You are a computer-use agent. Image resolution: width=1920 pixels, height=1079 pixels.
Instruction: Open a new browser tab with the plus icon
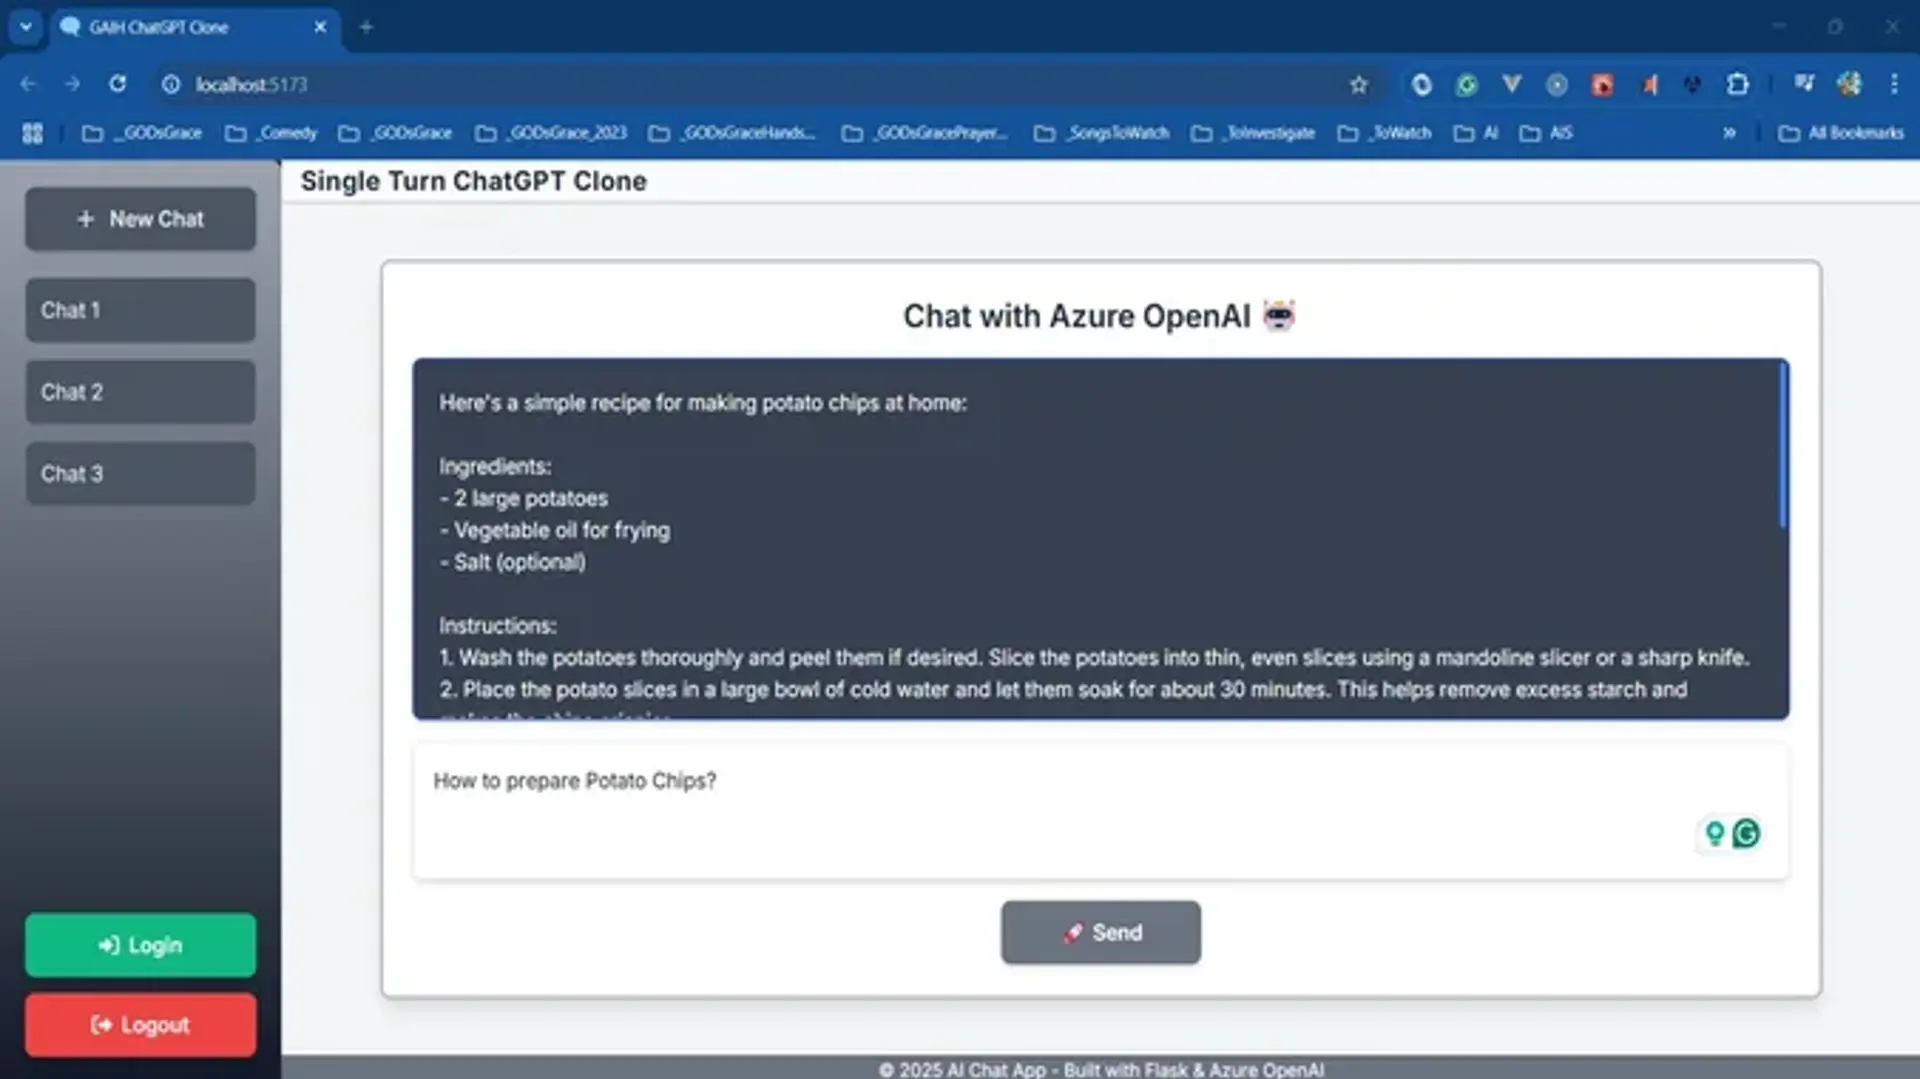coord(366,27)
